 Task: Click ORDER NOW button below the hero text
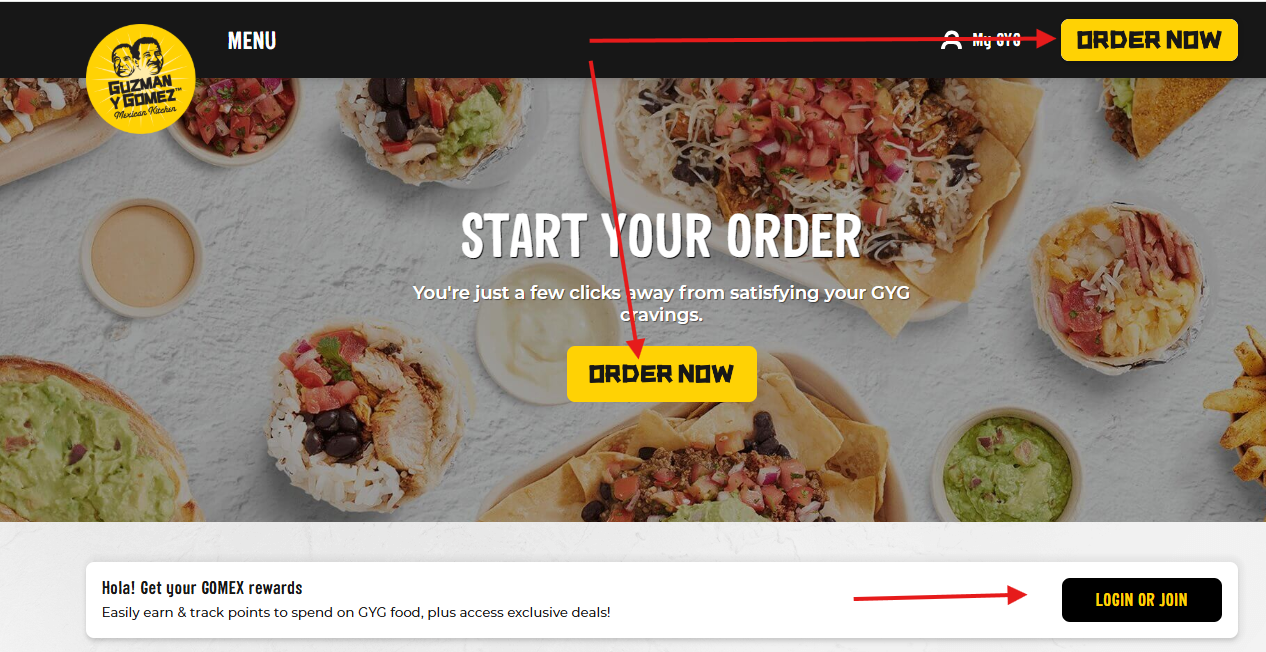(x=662, y=374)
